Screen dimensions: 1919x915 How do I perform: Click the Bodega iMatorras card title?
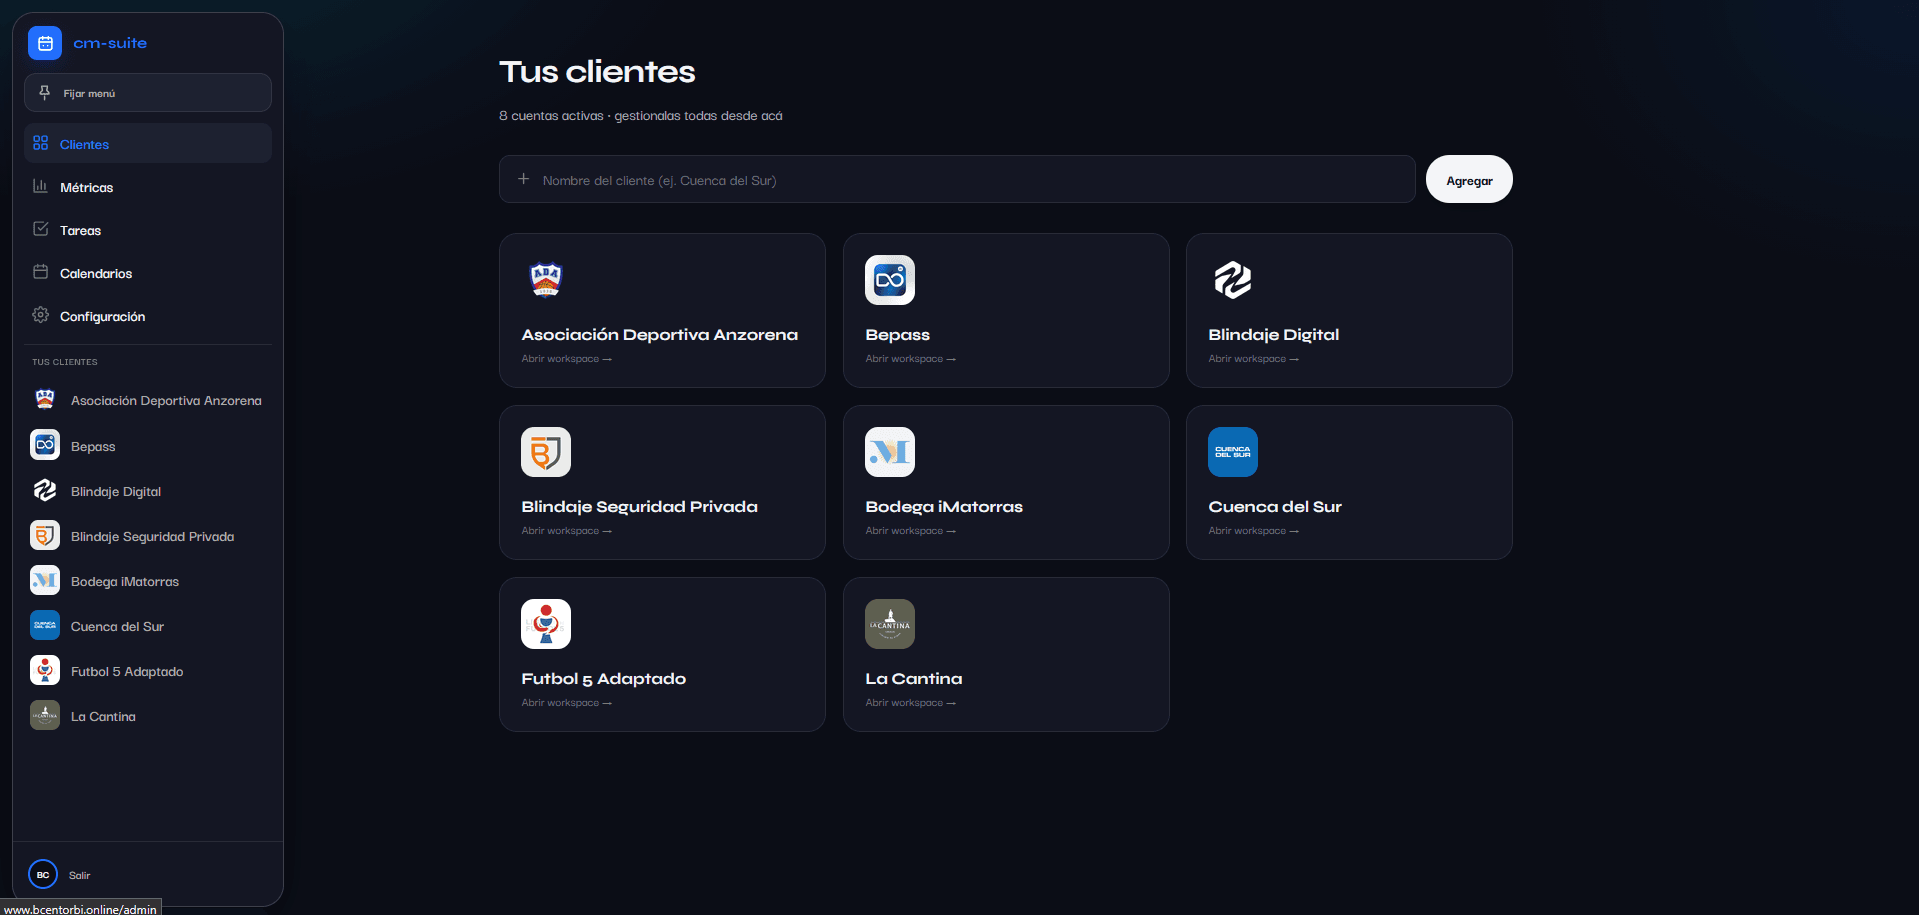tap(944, 506)
